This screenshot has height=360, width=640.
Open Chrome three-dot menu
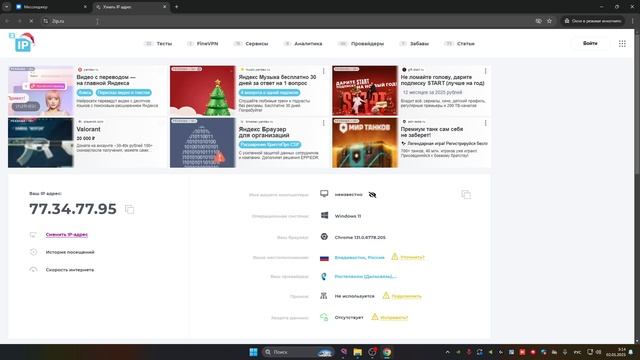click(633, 21)
